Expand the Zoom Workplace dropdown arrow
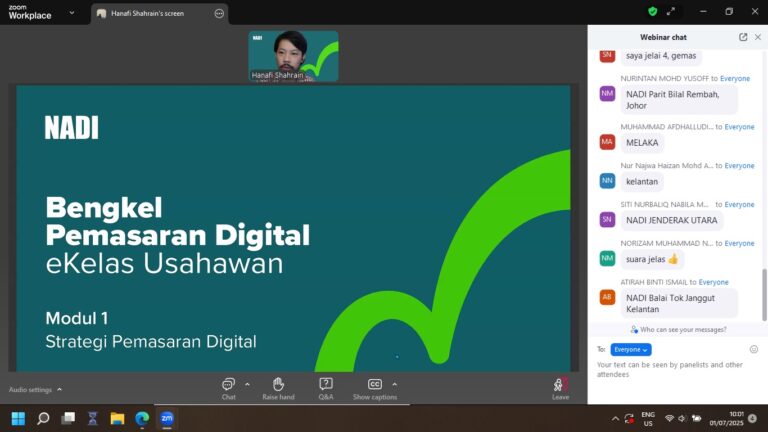This screenshot has width=768, height=432. click(x=73, y=13)
